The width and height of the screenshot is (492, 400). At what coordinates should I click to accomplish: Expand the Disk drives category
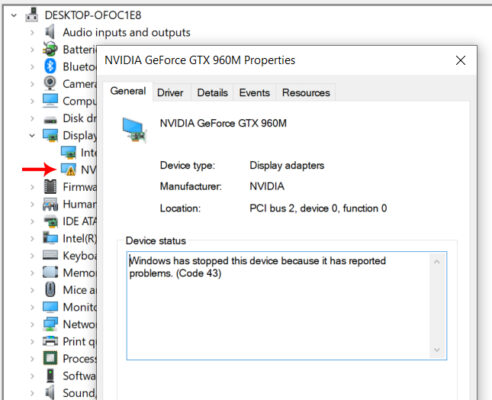32,118
